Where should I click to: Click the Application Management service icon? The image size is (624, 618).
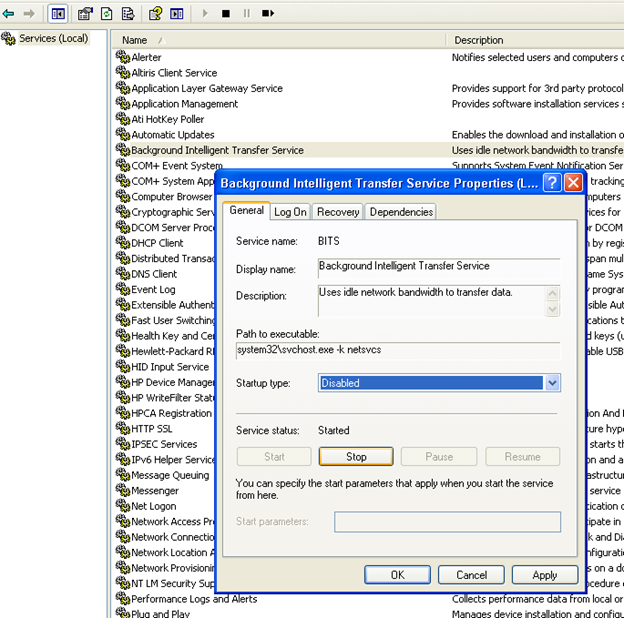123,103
